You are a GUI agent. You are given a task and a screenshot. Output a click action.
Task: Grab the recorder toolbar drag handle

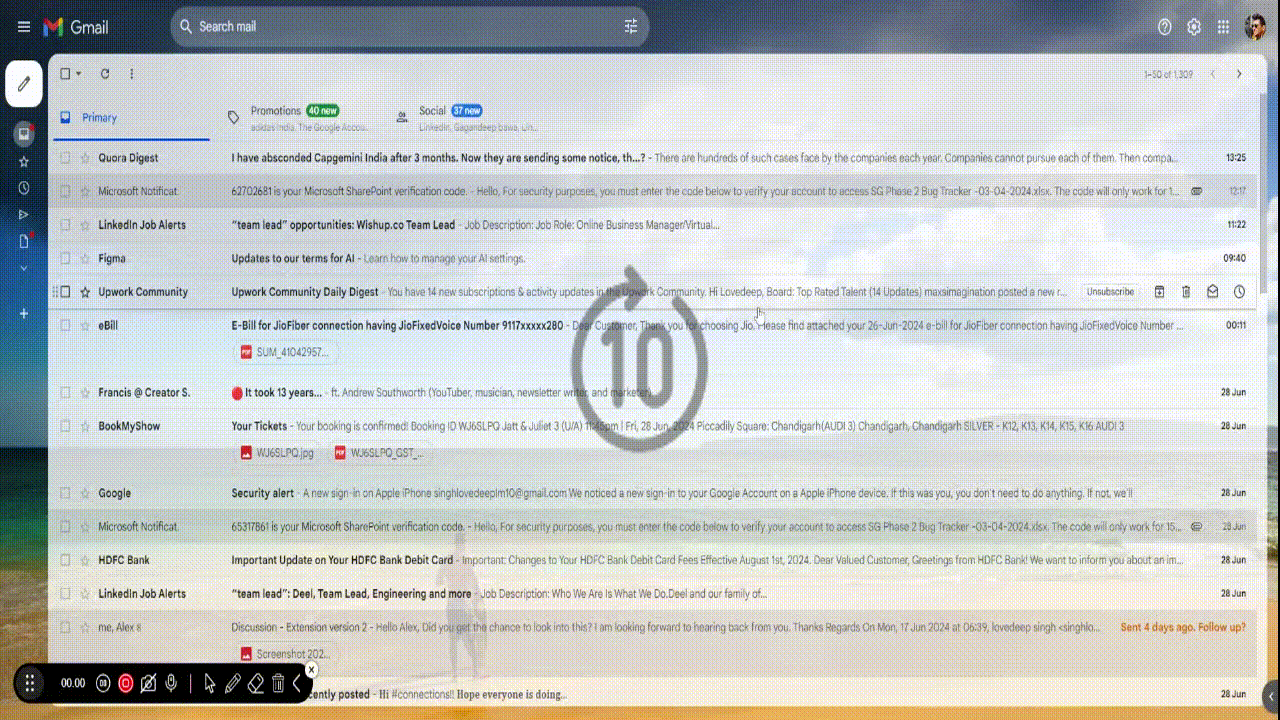[30, 684]
